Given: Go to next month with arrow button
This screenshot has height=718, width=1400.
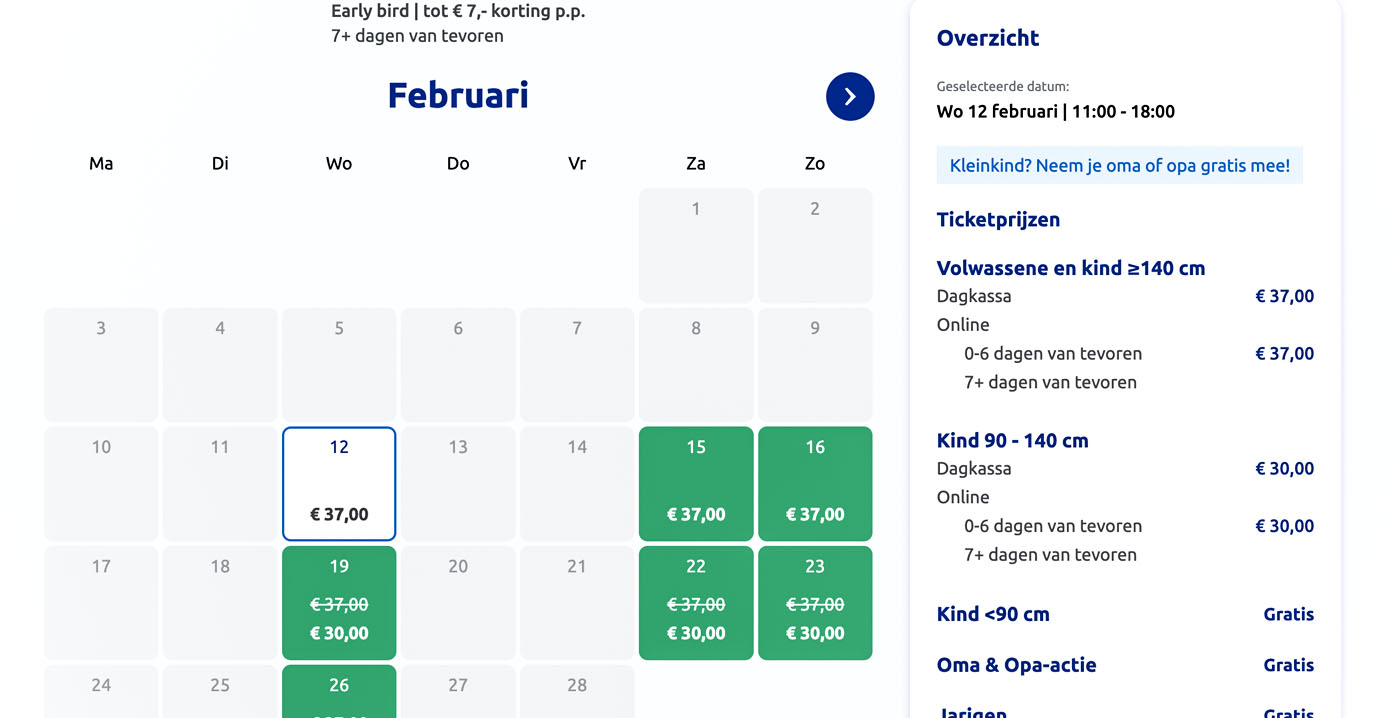Looking at the screenshot, I should click(850, 96).
